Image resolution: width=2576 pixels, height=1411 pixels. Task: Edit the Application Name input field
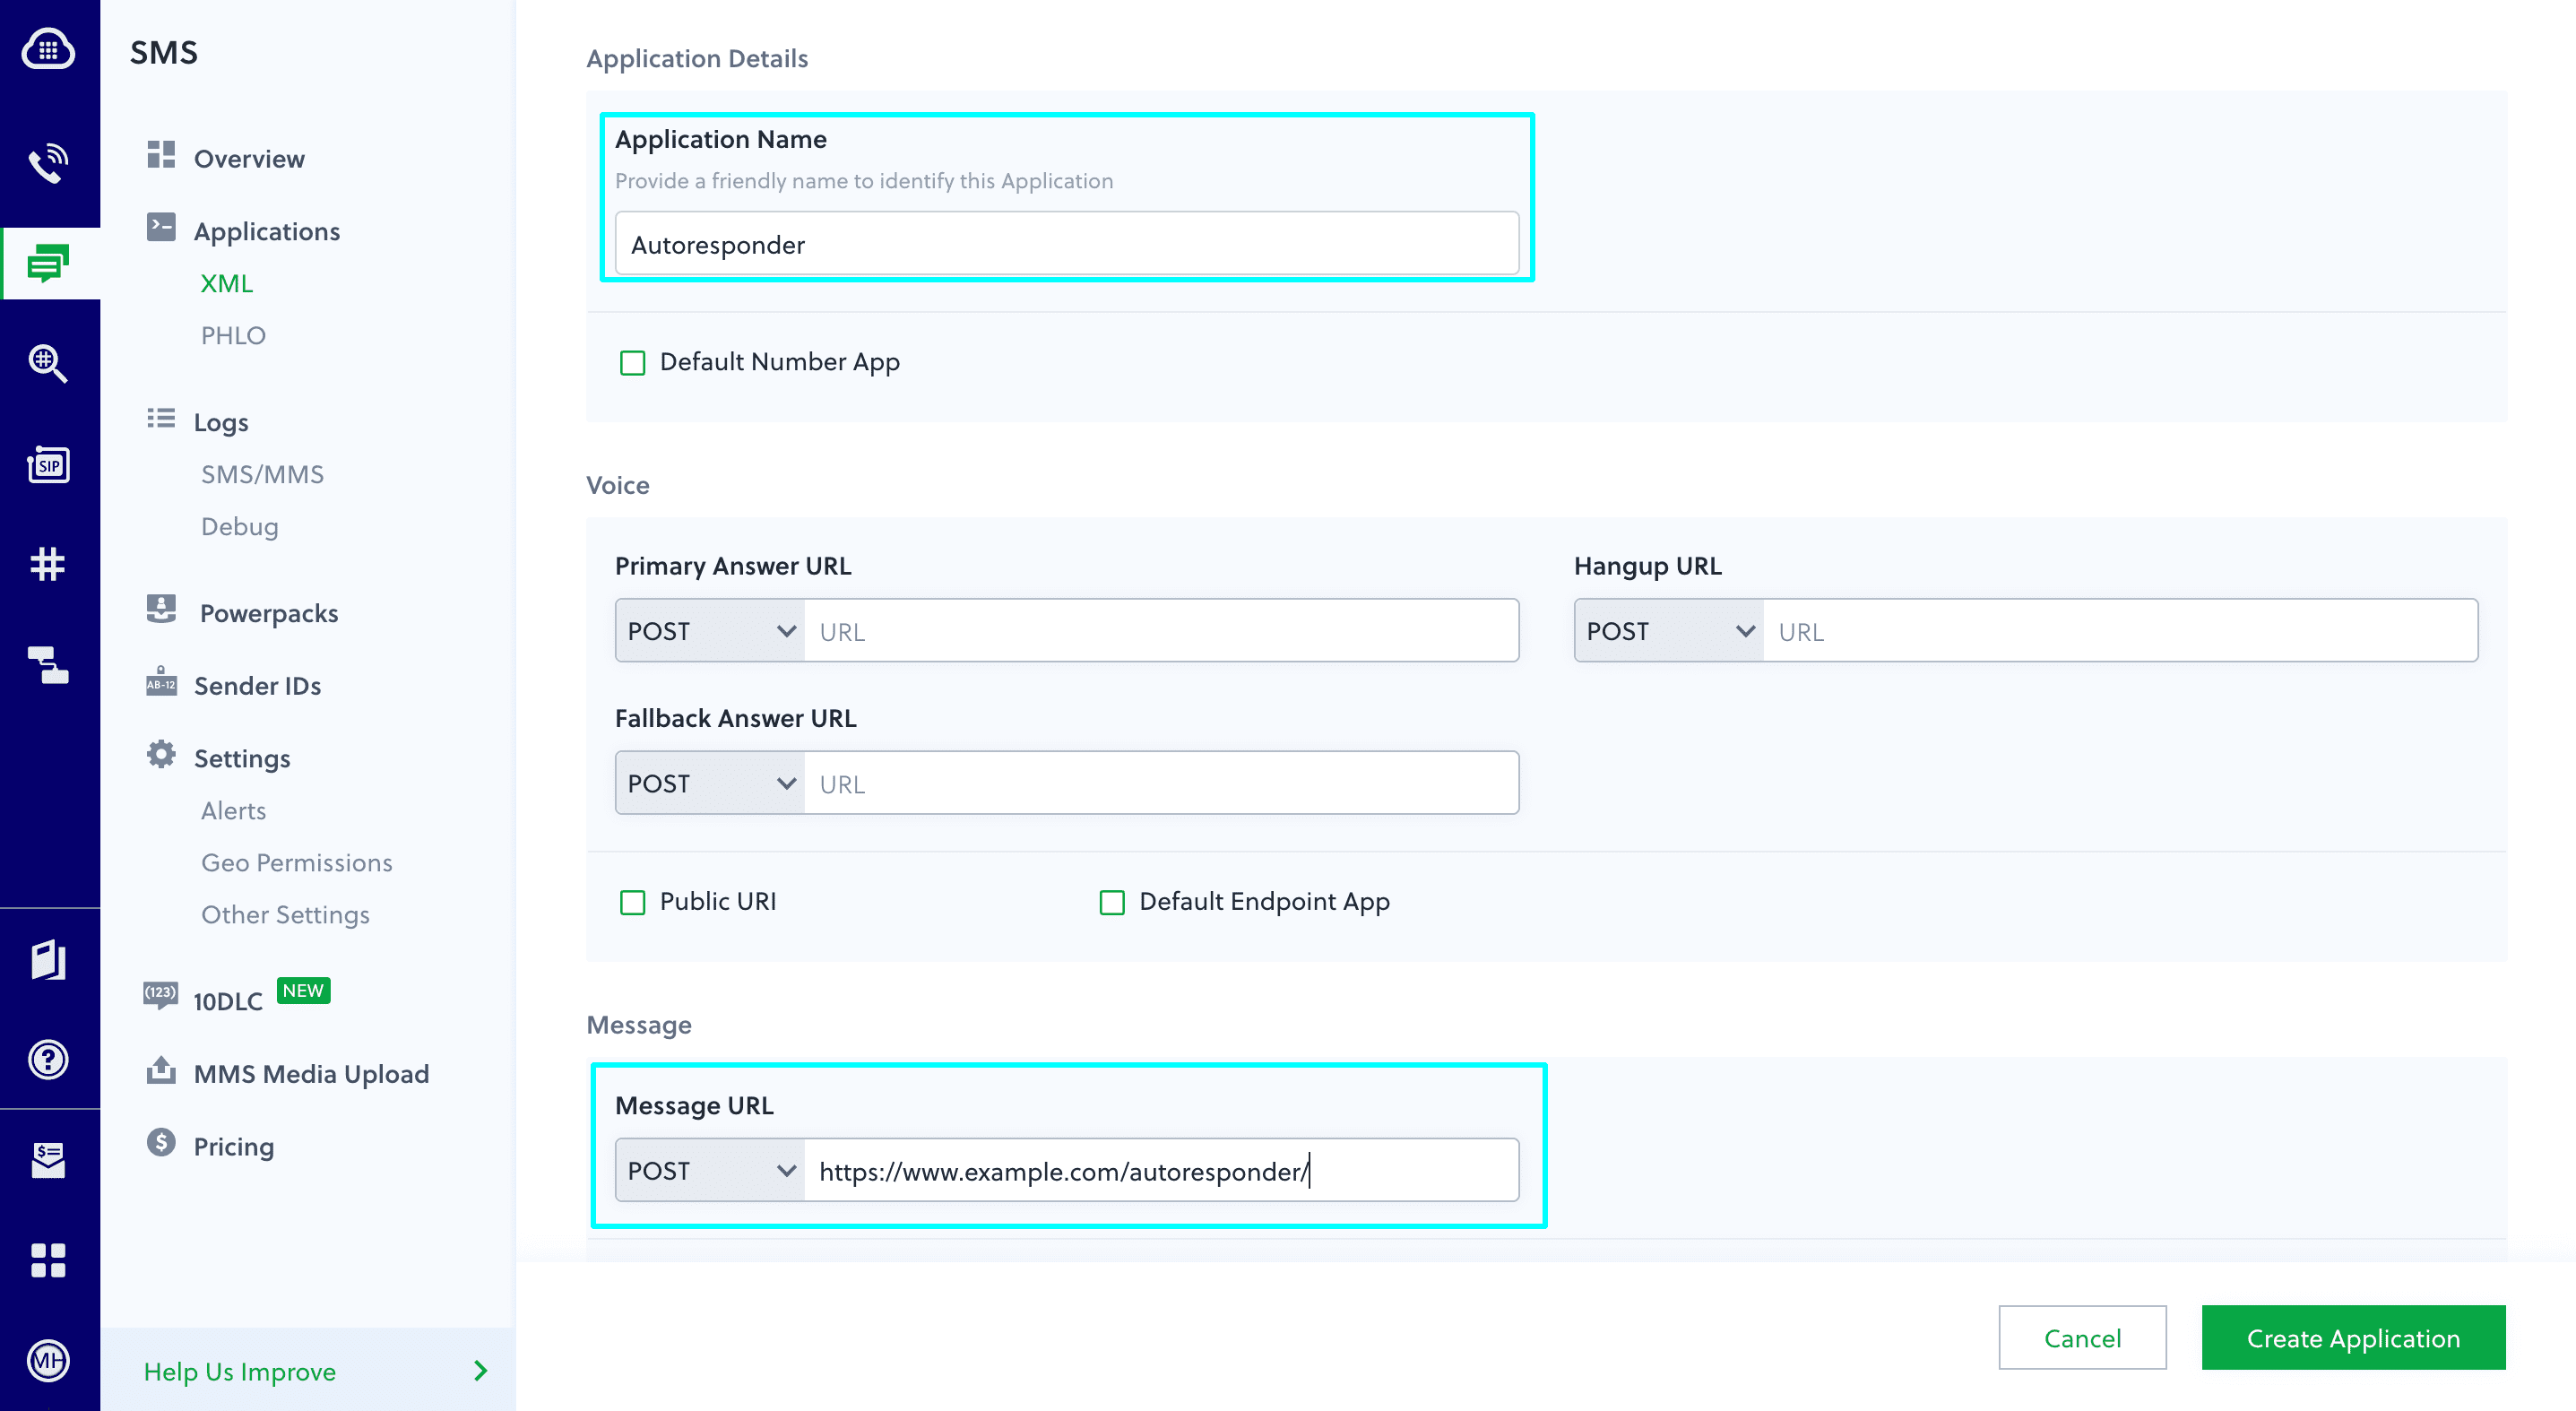1065,243
